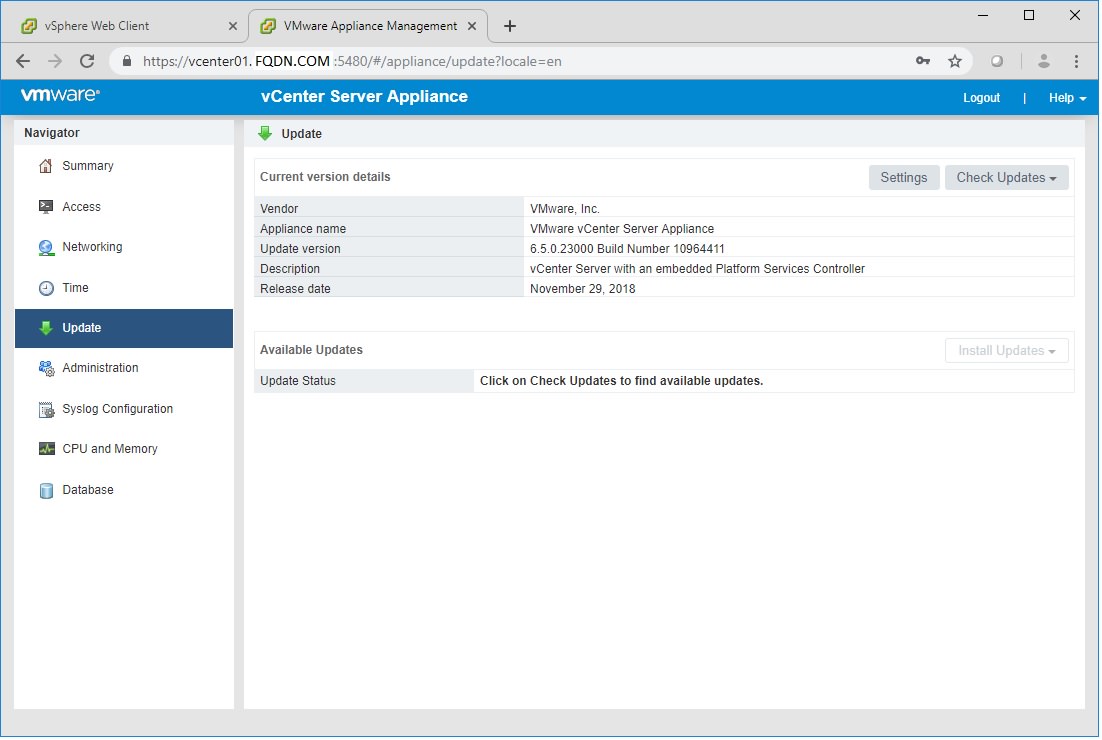Click the Current version details heading
The width and height of the screenshot is (1102, 740).
click(x=325, y=177)
